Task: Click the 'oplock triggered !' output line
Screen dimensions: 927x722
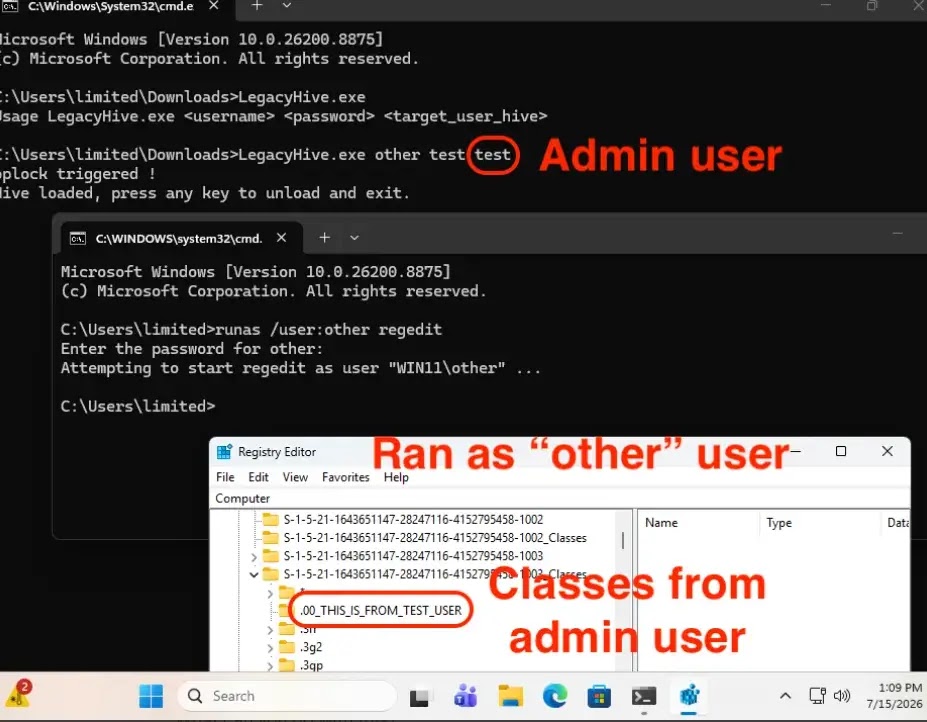Action: [x=77, y=174]
